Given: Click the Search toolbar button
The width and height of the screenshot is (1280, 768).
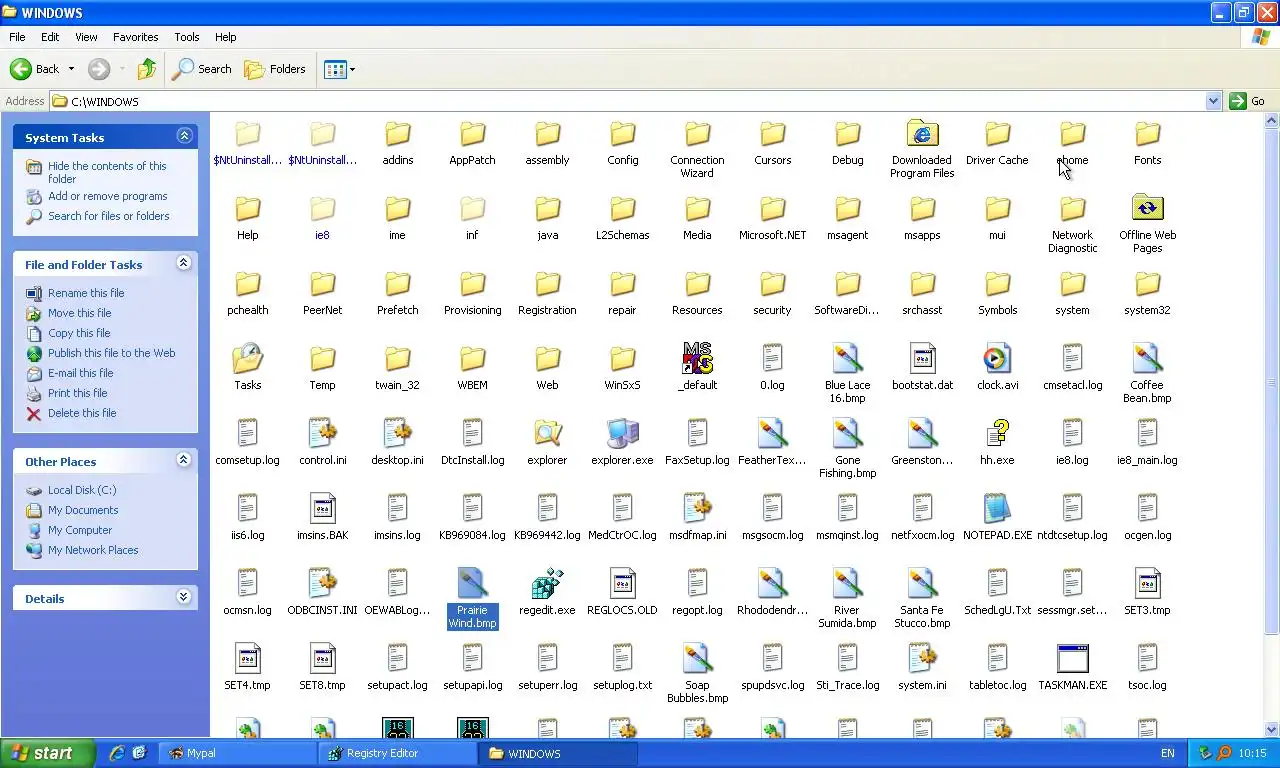Looking at the screenshot, I should point(202,69).
